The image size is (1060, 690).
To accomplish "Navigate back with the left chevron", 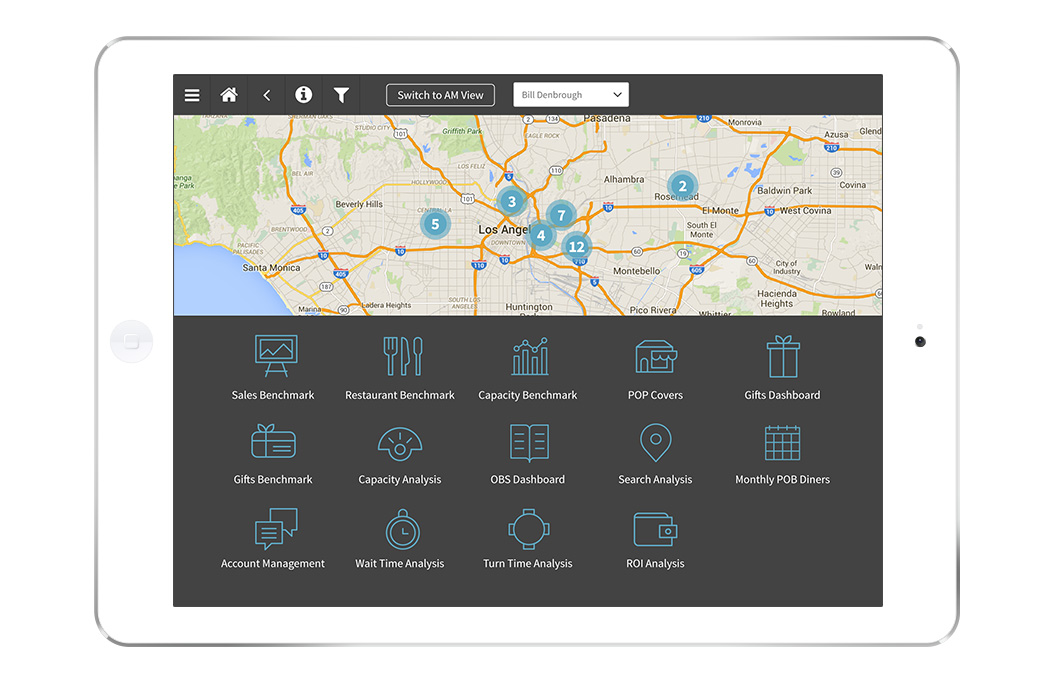I will coord(267,95).
